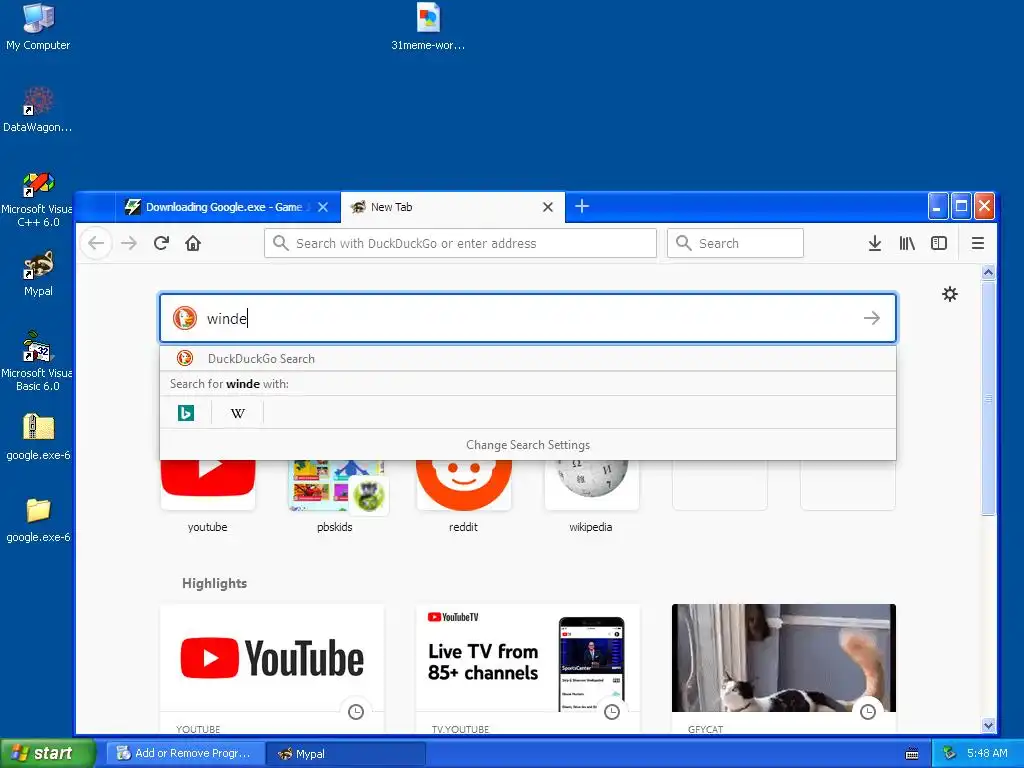This screenshot has height=768, width=1024.
Task: Select DataWagon desktop shortcut
Action: (x=38, y=110)
